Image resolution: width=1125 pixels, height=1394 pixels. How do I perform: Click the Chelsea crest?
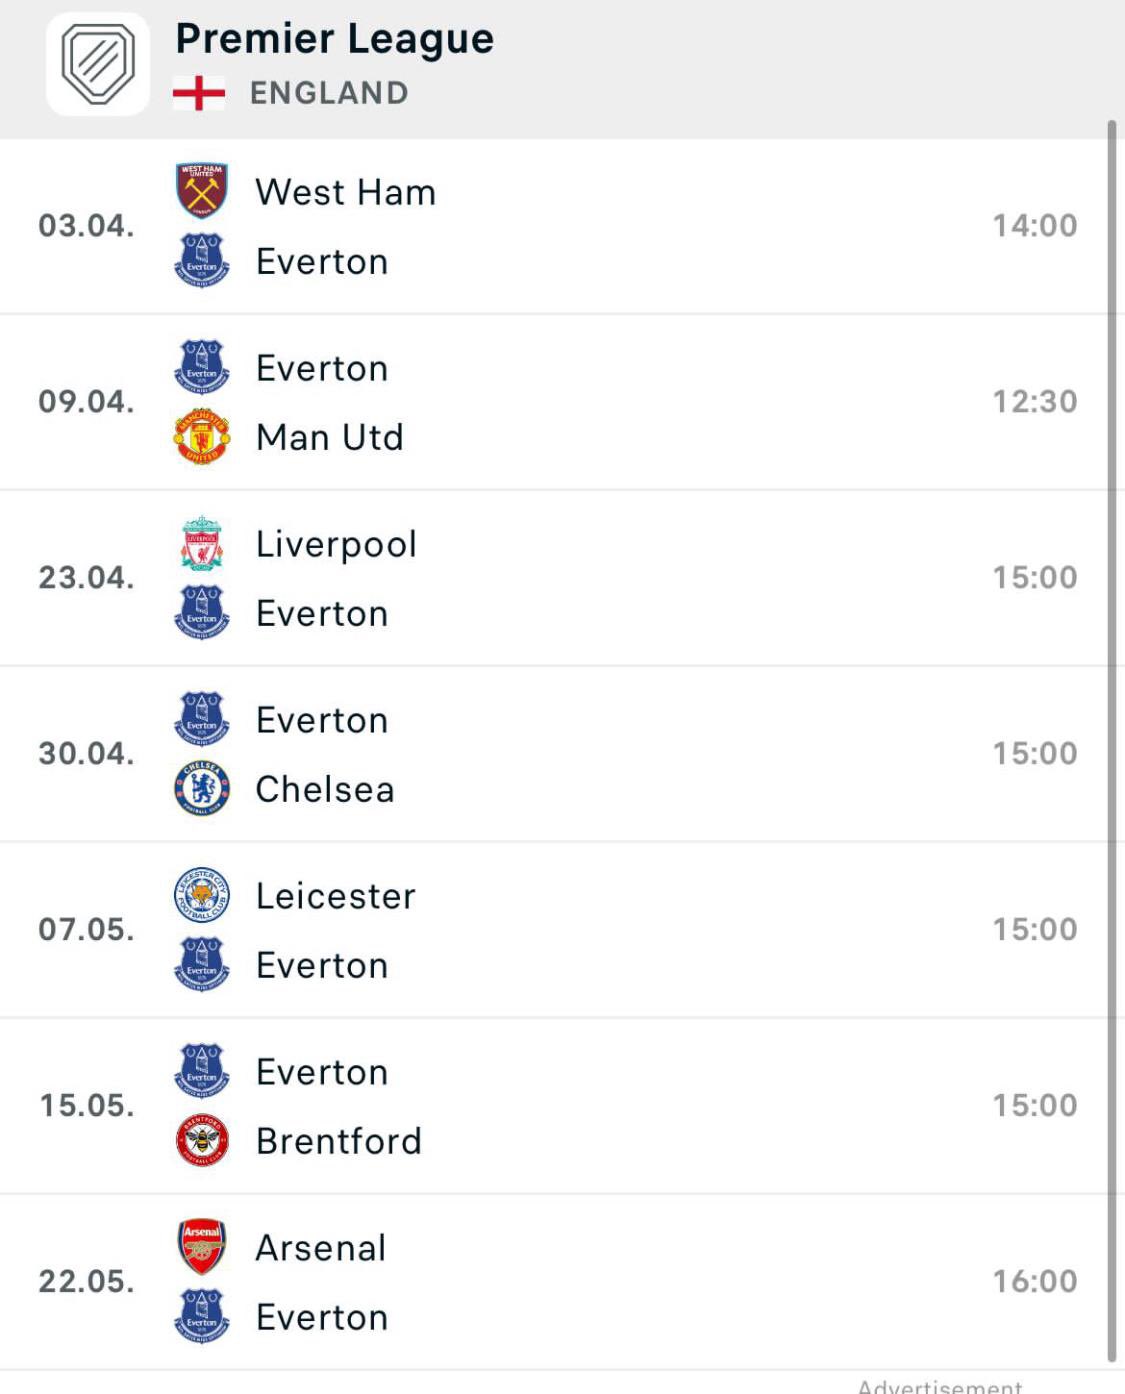pos(202,789)
